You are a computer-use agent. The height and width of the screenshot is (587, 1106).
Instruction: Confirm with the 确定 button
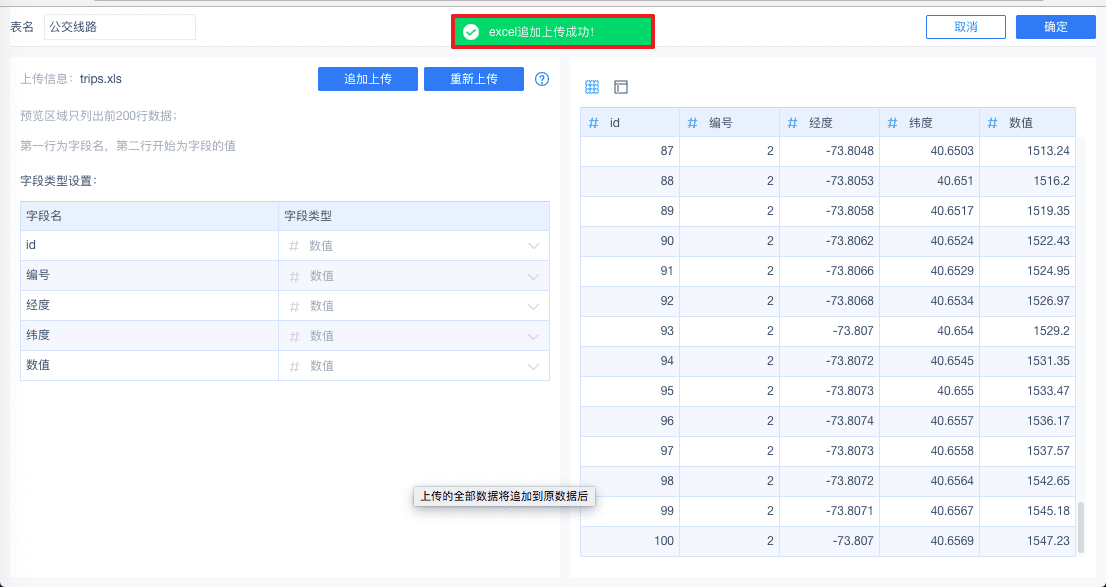click(1055, 27)
